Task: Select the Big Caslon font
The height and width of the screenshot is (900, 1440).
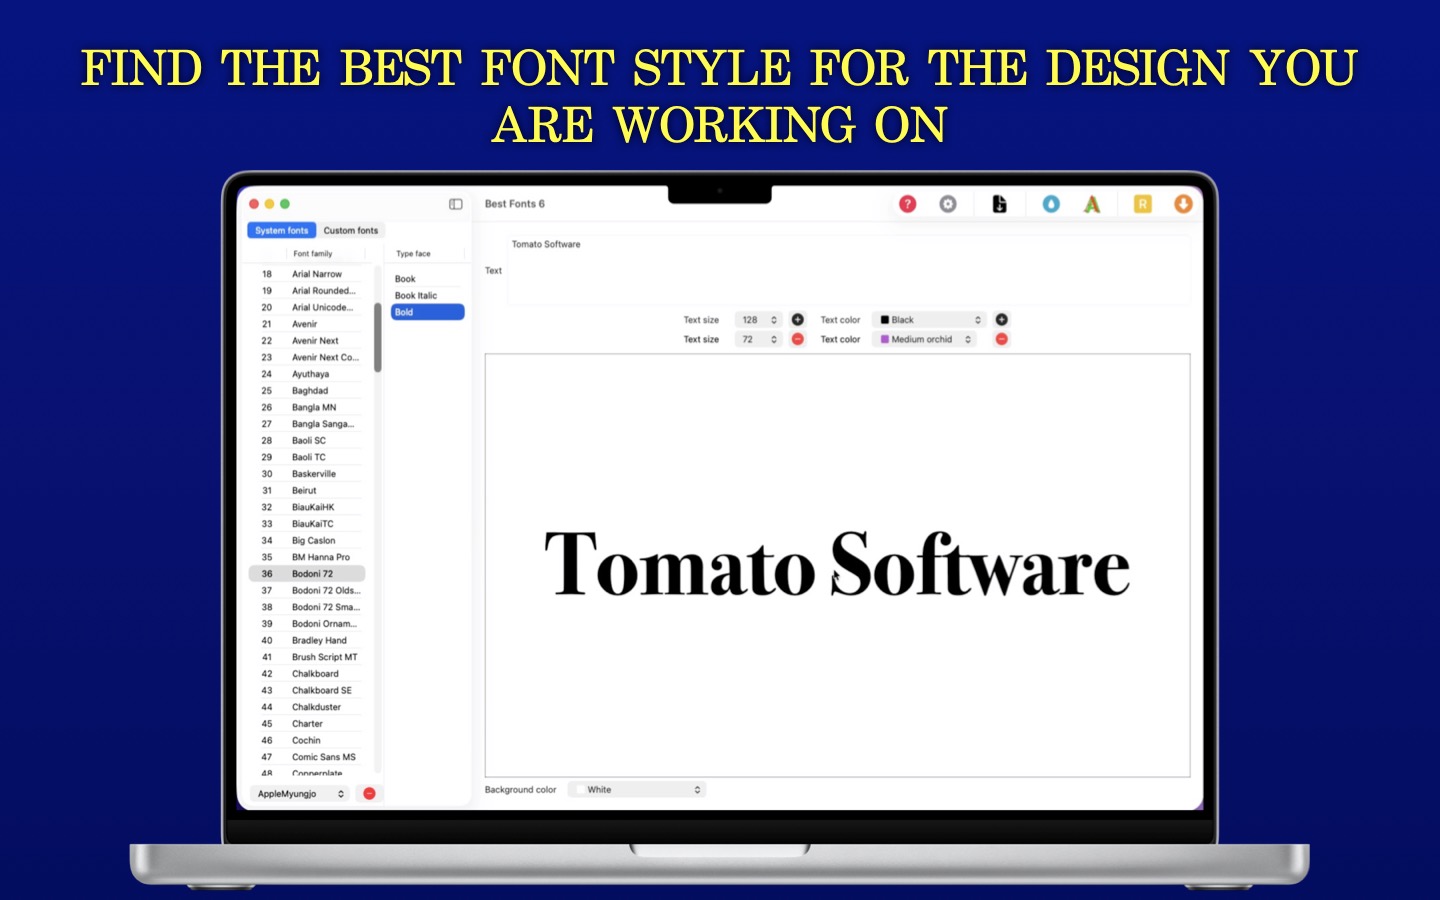Action: pos(307,541)
